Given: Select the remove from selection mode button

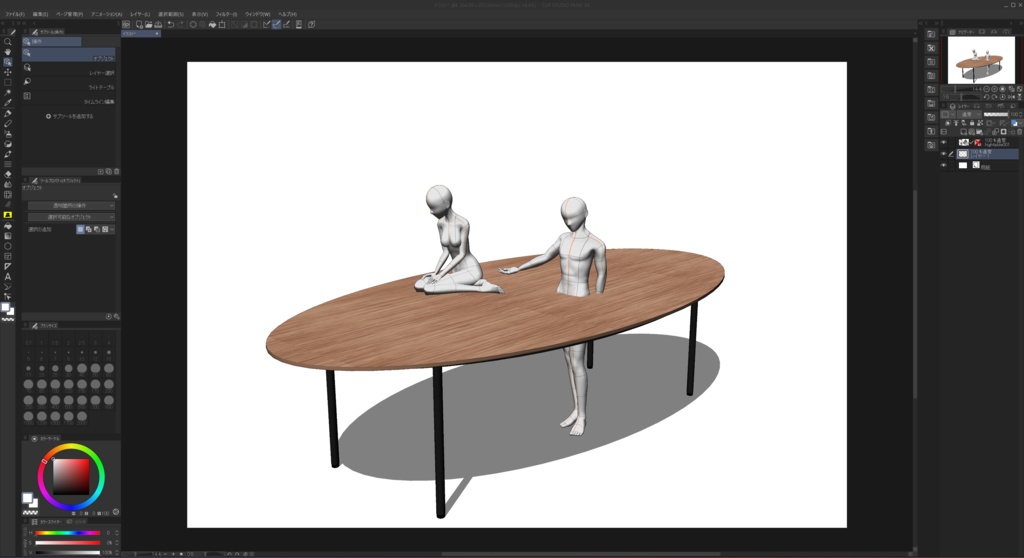Looking at the screenshot, I should pyautogui.click(x=97, y=229).
